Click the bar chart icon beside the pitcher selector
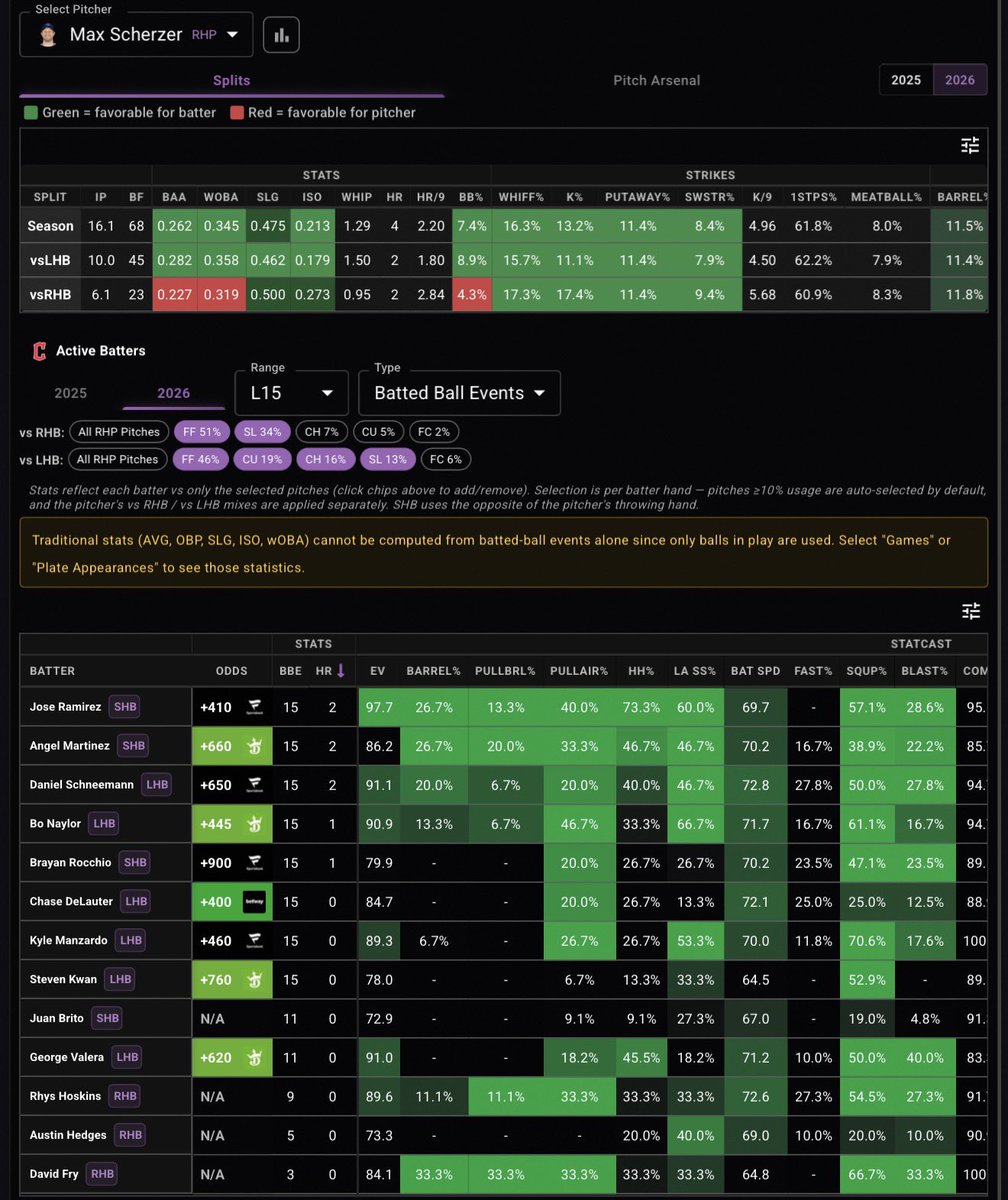 coord(281,33)
